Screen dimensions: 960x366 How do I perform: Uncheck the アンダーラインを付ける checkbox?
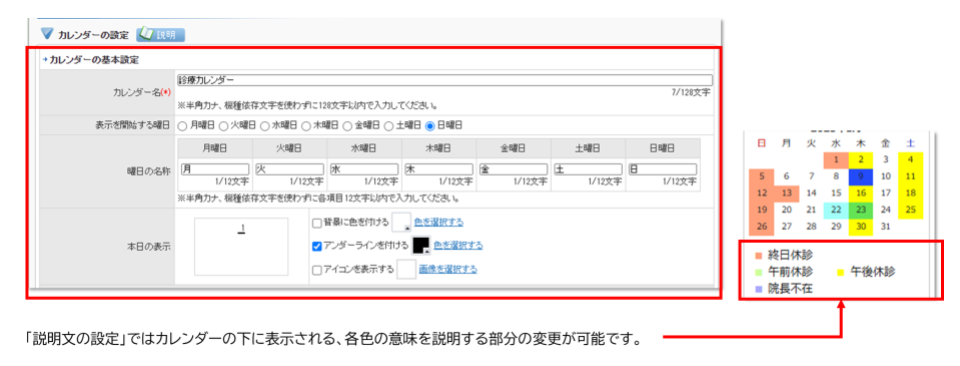pos(317,246)
